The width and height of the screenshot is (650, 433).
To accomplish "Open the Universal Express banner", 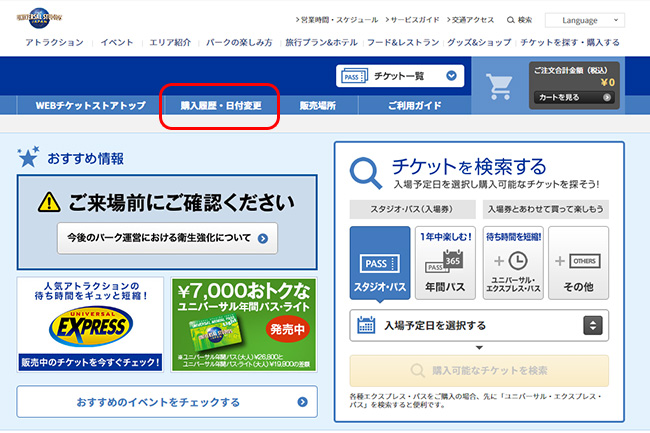I will tap(90, 324).
